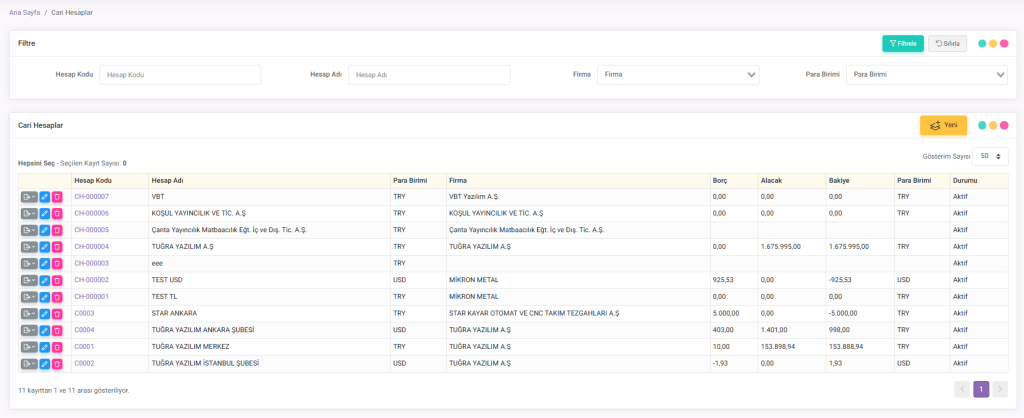Click the Hesap Adı filter input field
The image size is (1024, 418).
point(429,75)
